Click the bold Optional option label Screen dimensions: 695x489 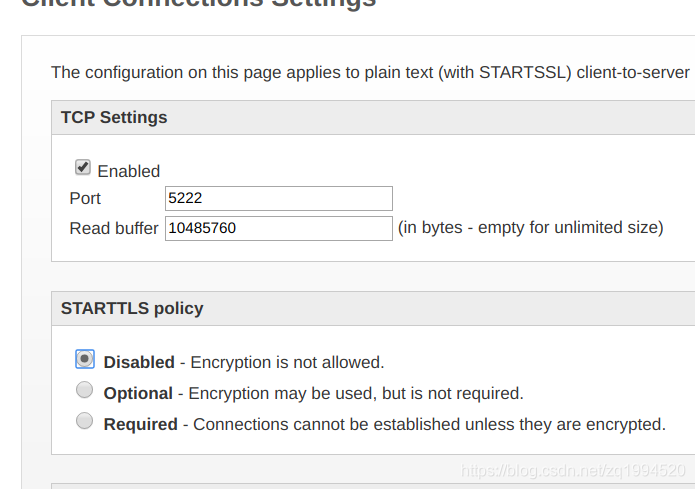tap(138, 393)
